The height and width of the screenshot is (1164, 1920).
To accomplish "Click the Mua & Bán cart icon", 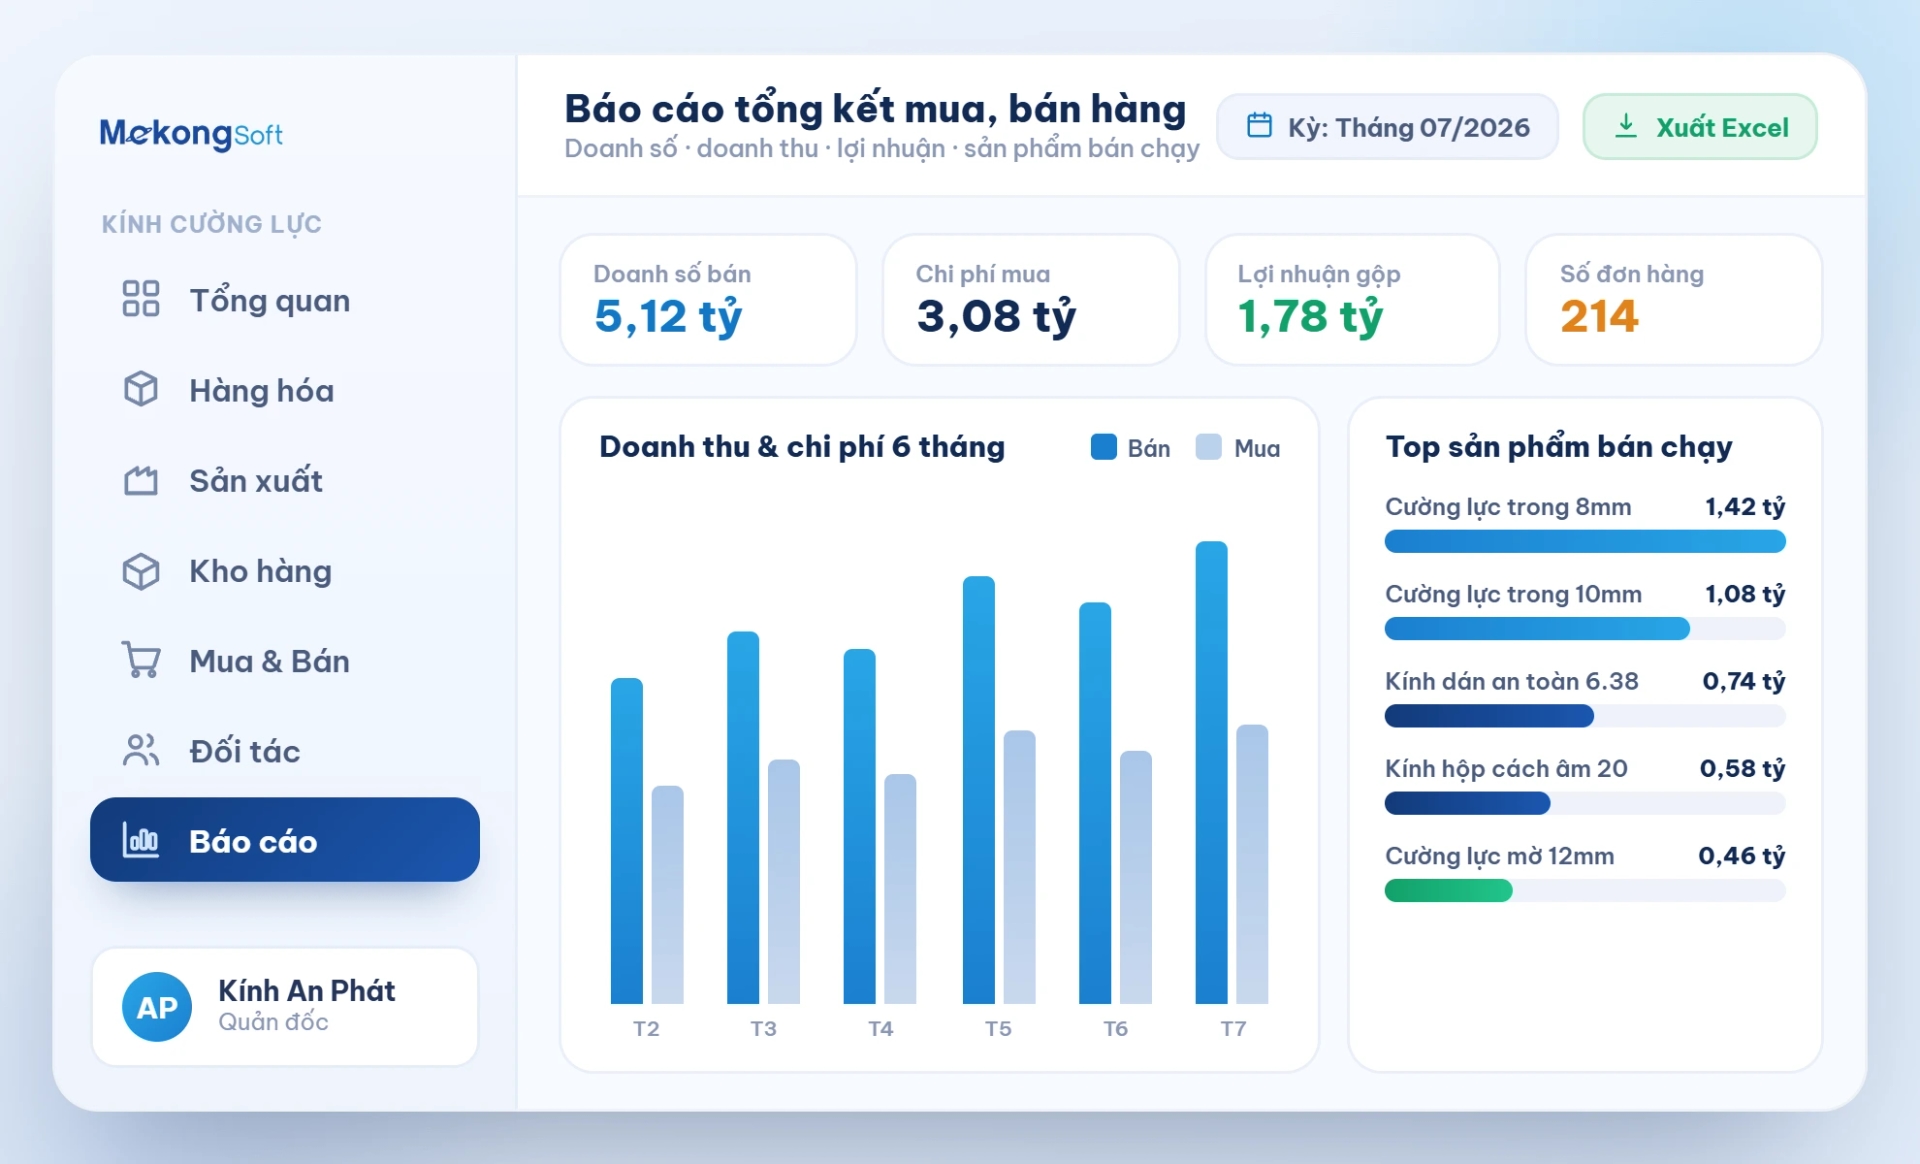I will 141,660.
